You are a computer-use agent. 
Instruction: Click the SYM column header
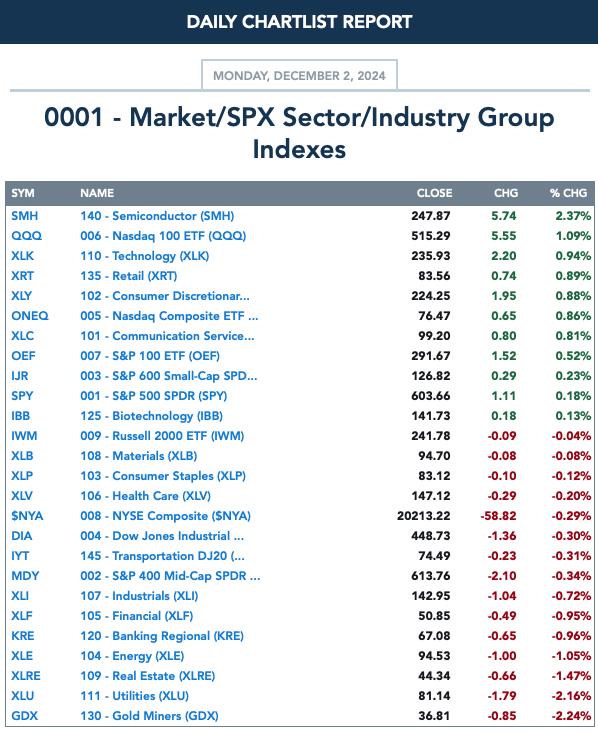click(x=23, y=193)
